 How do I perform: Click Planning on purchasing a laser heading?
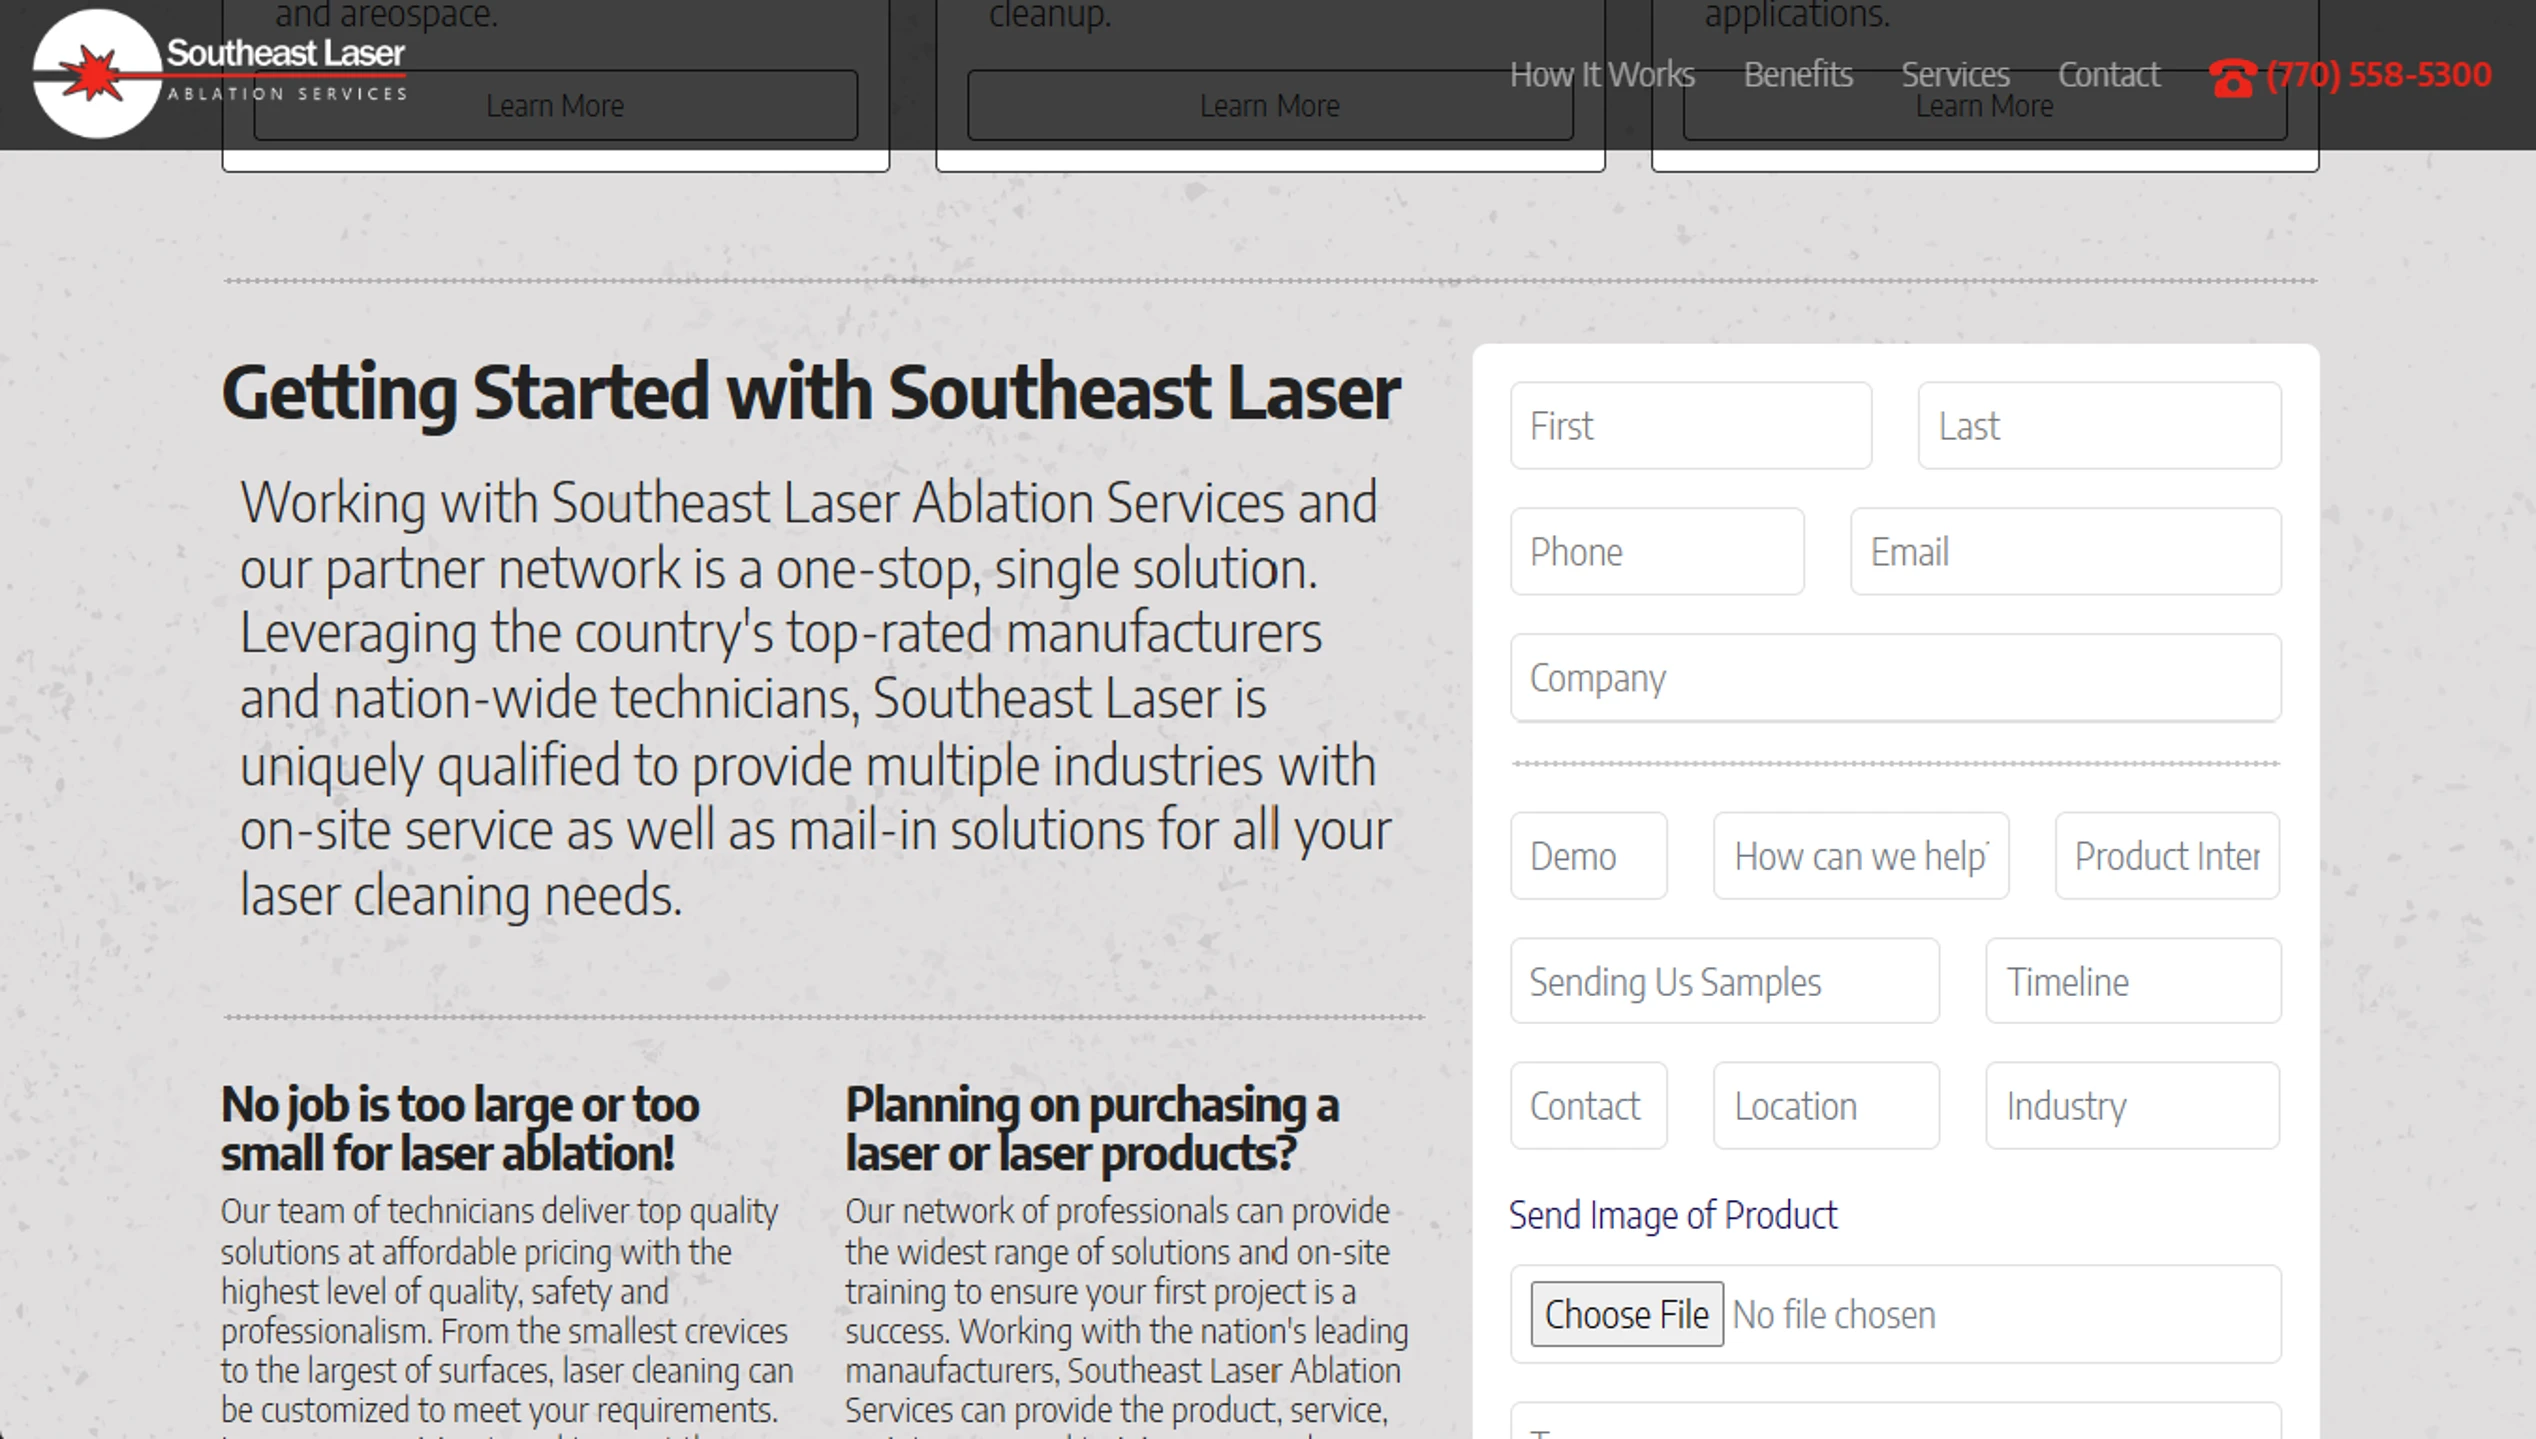pyautogui.click(x=1092, y=1129)
